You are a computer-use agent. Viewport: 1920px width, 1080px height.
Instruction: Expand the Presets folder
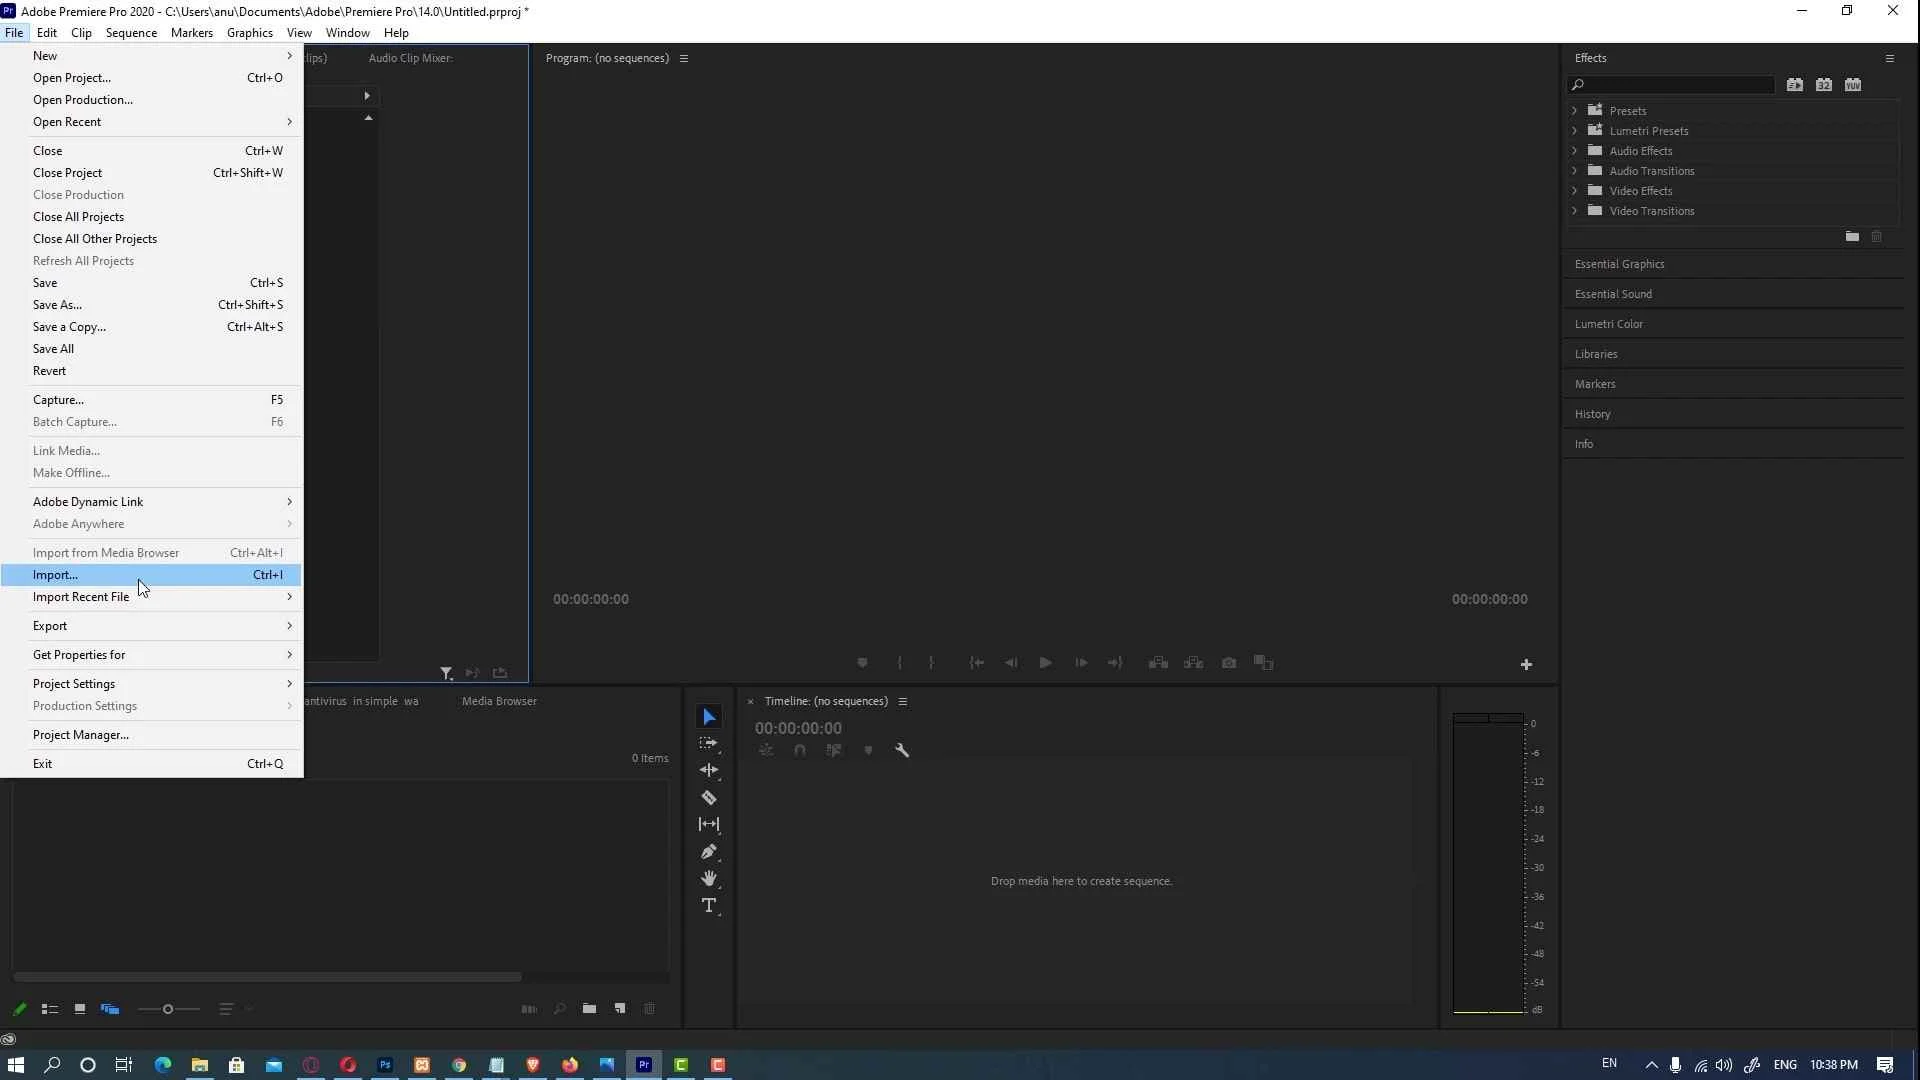tap(1575, 111)
